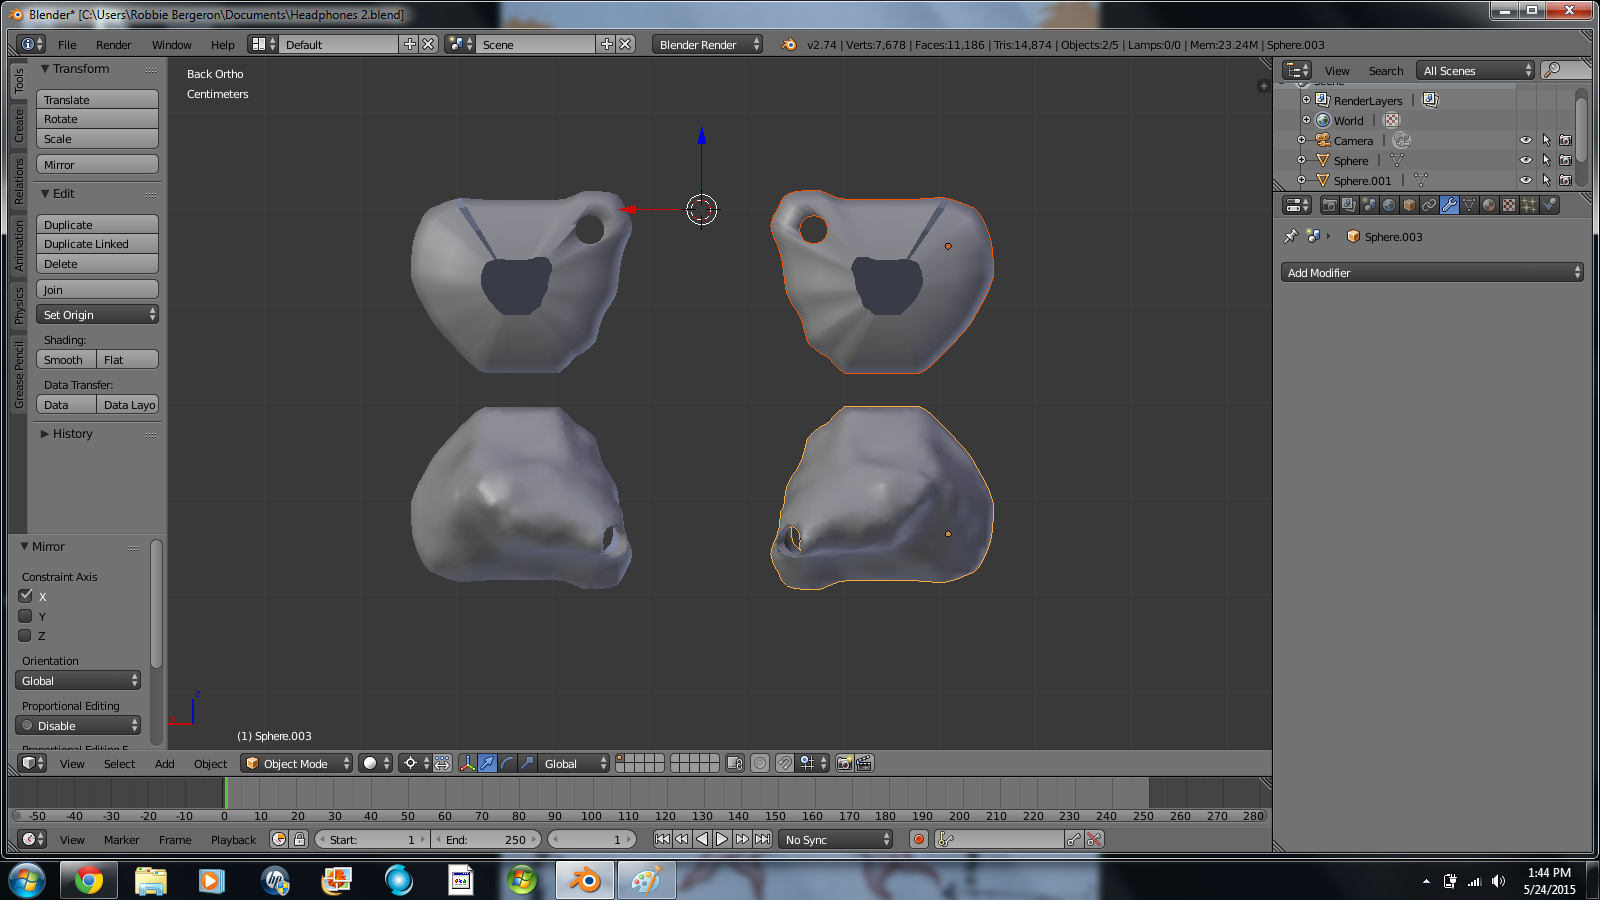Toggle renderability camera for Sphere.001
This screenshot has height=900, width=1600.
1566,180
